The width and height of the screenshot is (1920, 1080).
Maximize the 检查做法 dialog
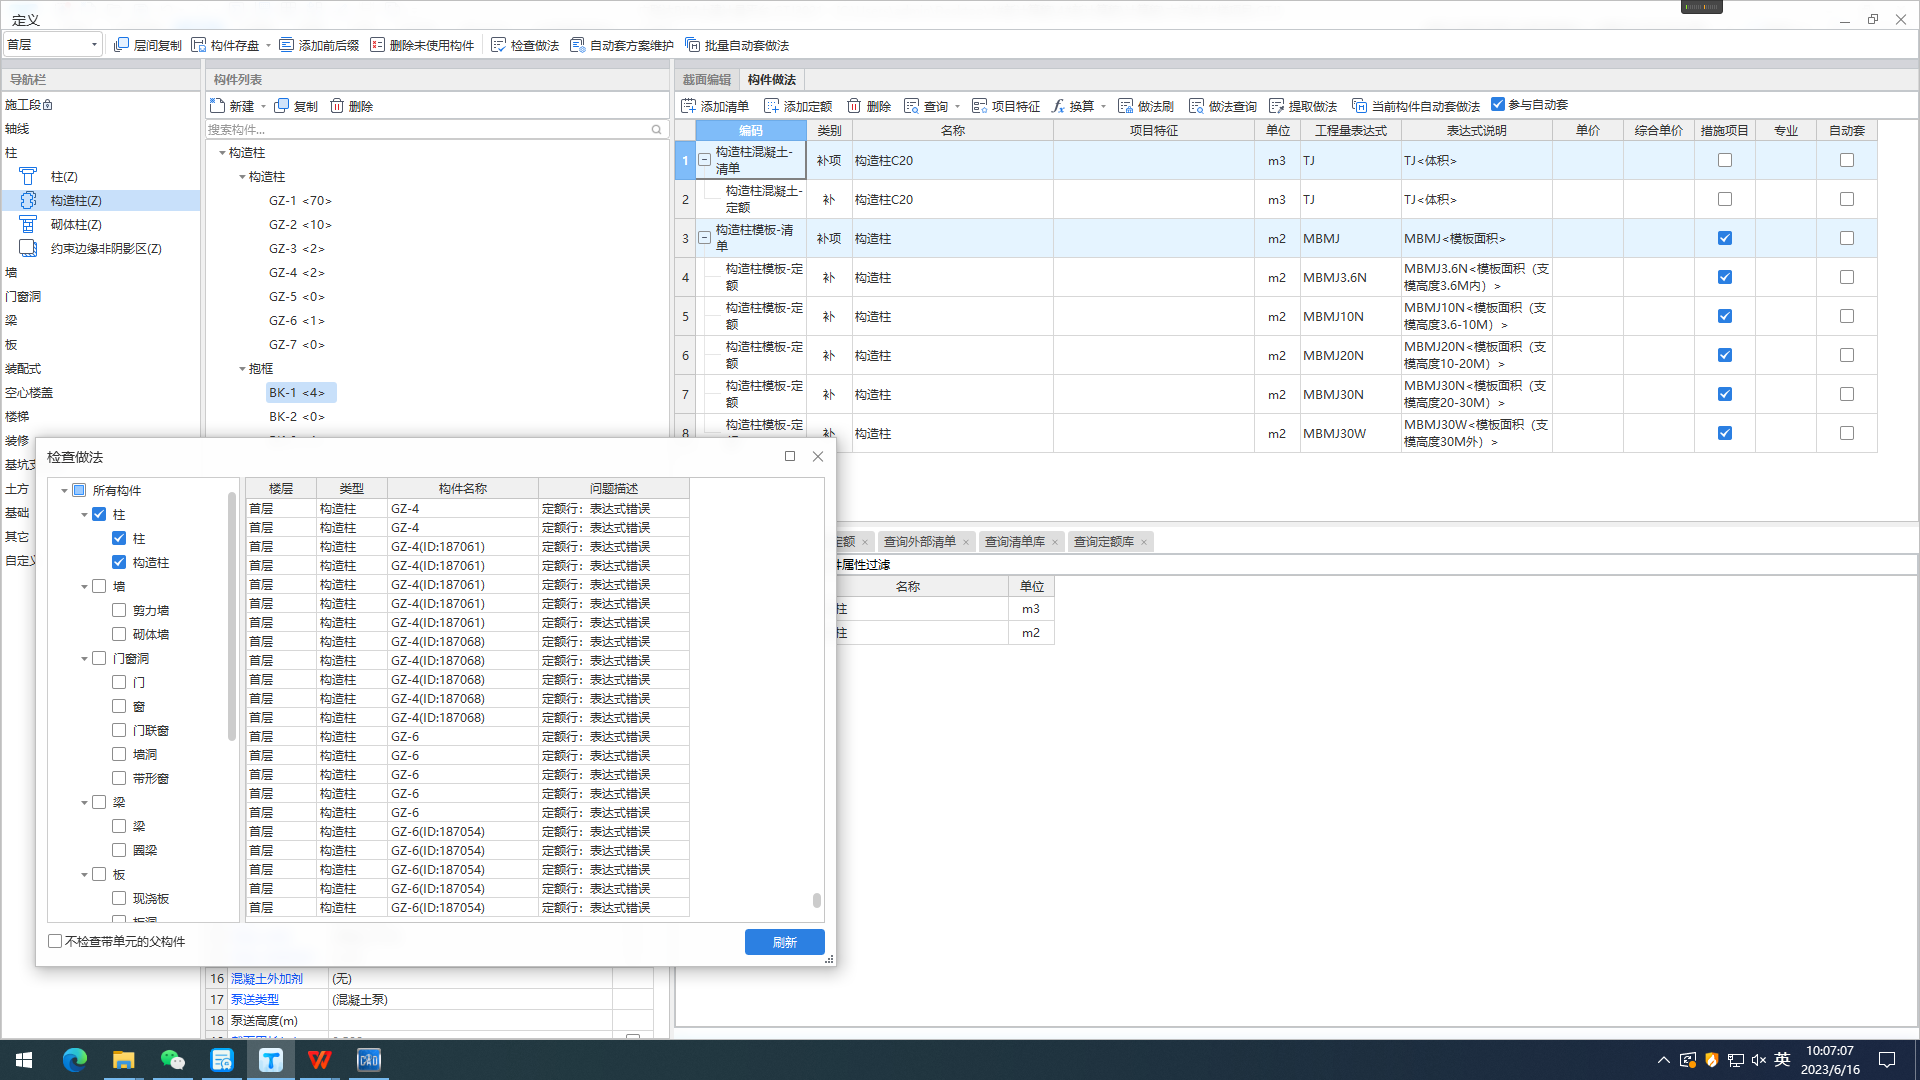[x=790, y=456]
